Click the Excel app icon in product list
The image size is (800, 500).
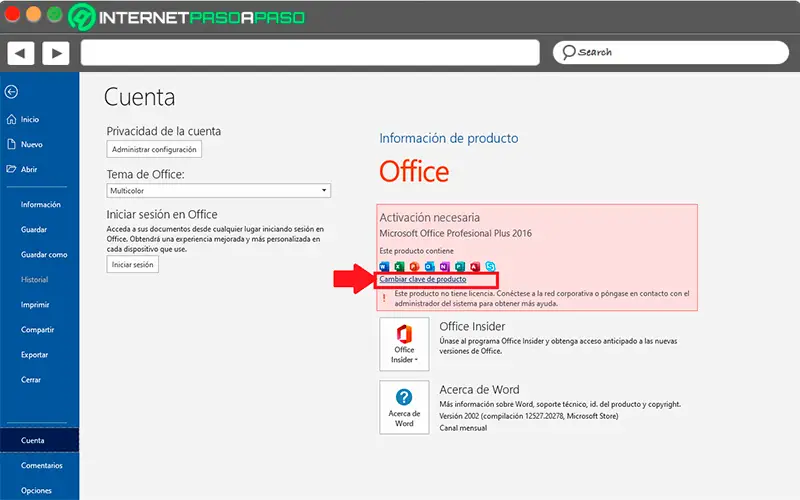tap(399, 266)
